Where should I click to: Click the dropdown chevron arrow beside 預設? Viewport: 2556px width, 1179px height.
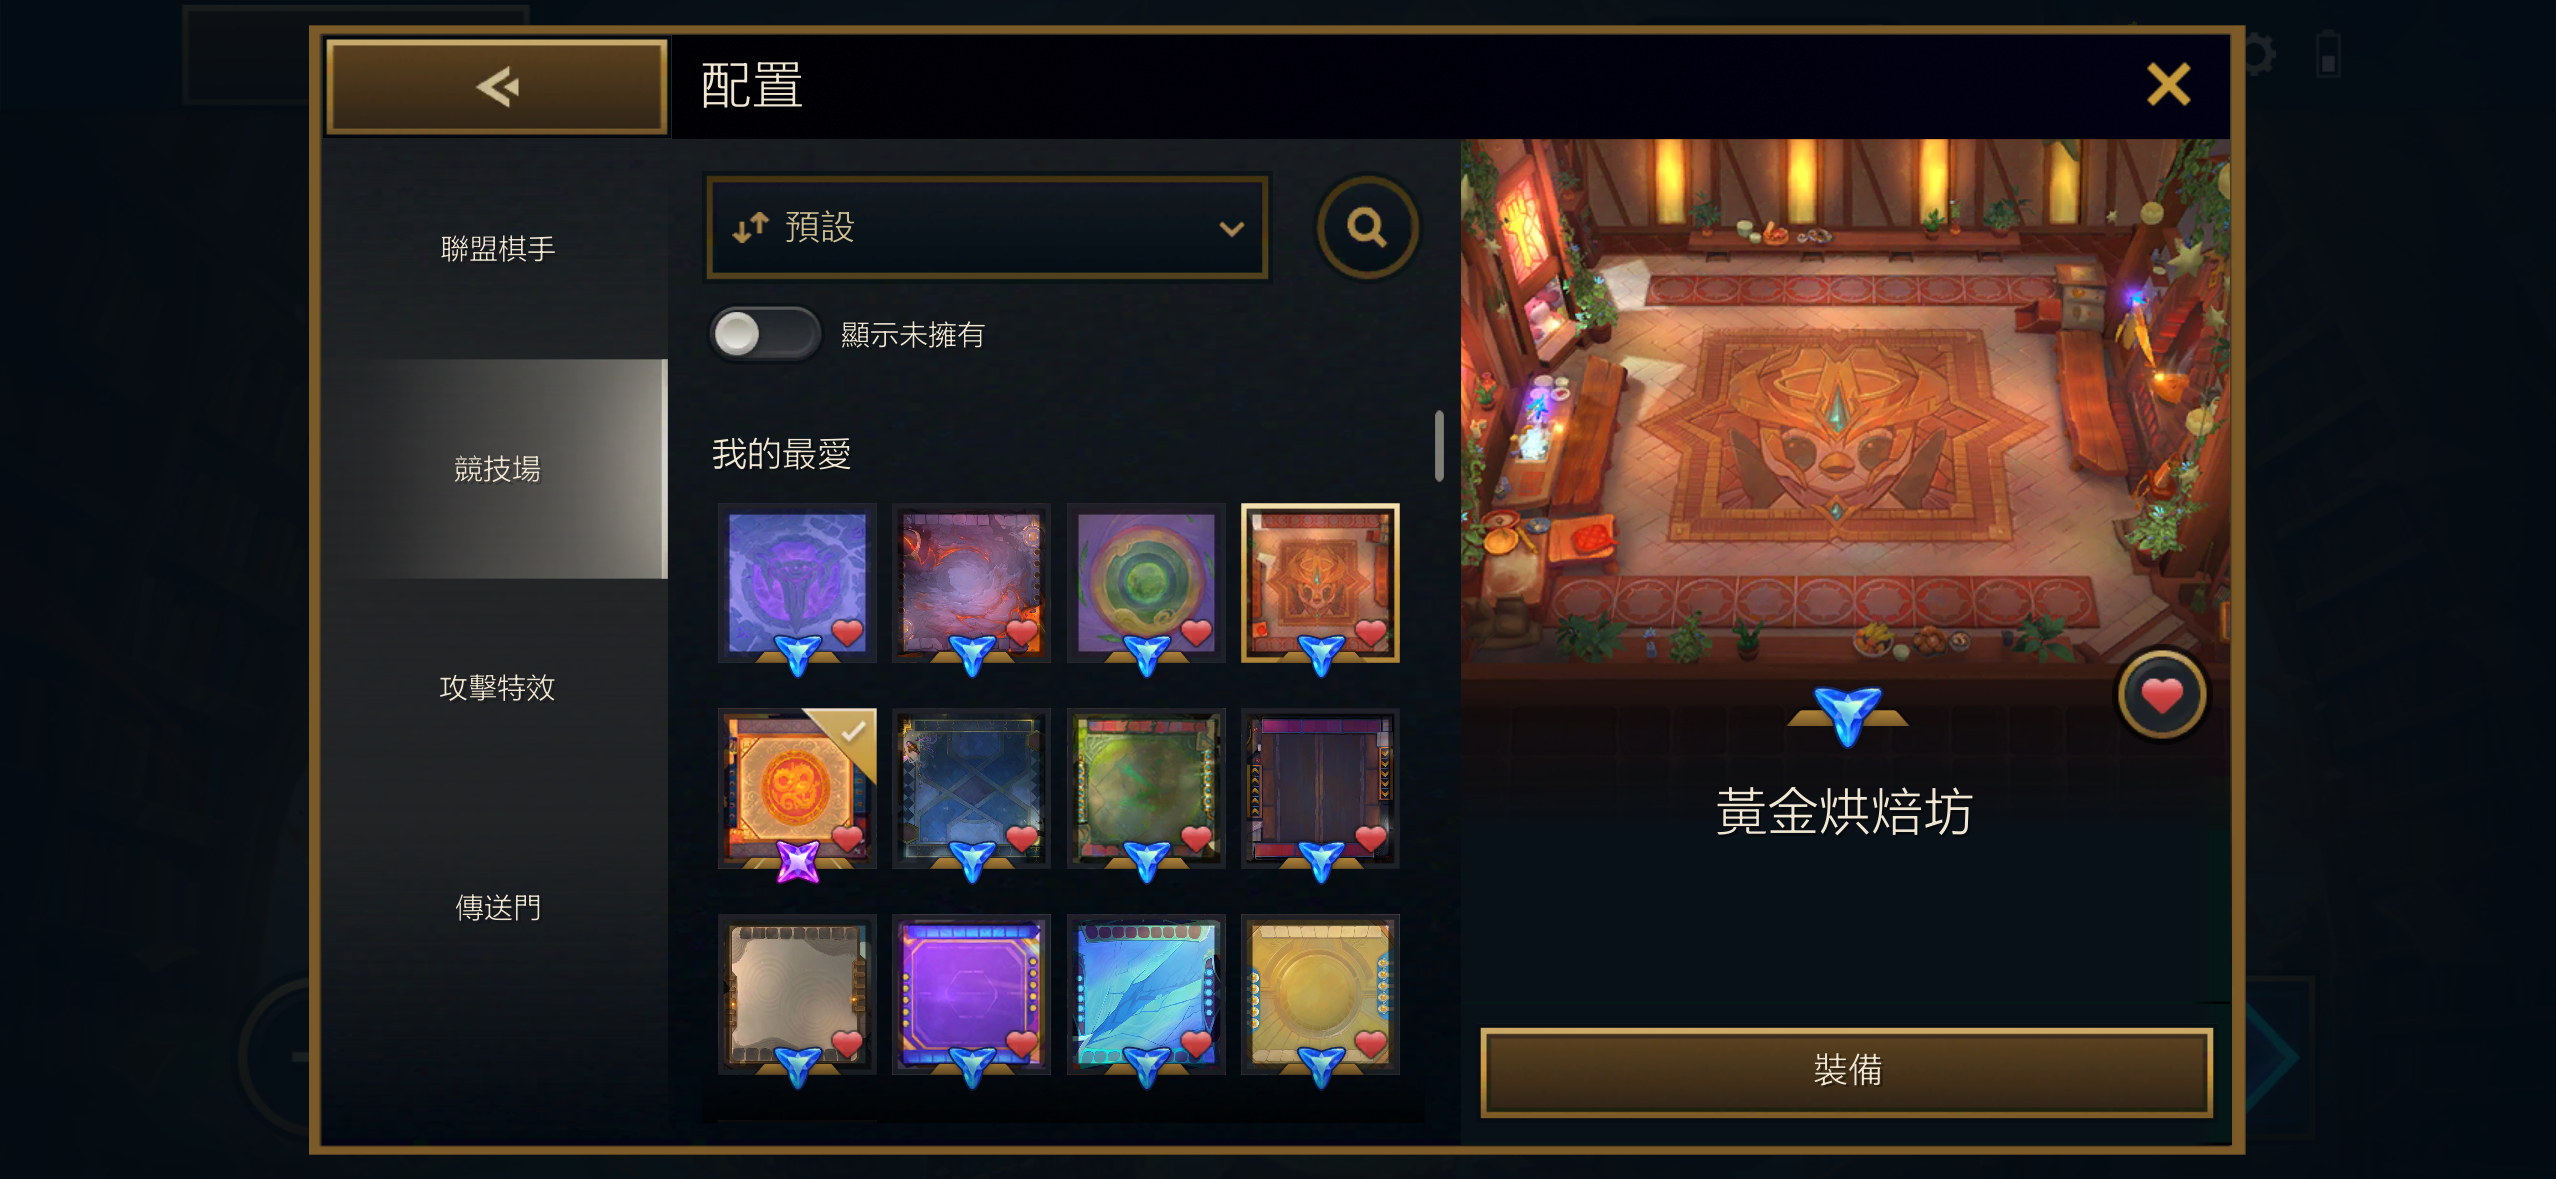pyautogui.click(x=1231, y=229)
